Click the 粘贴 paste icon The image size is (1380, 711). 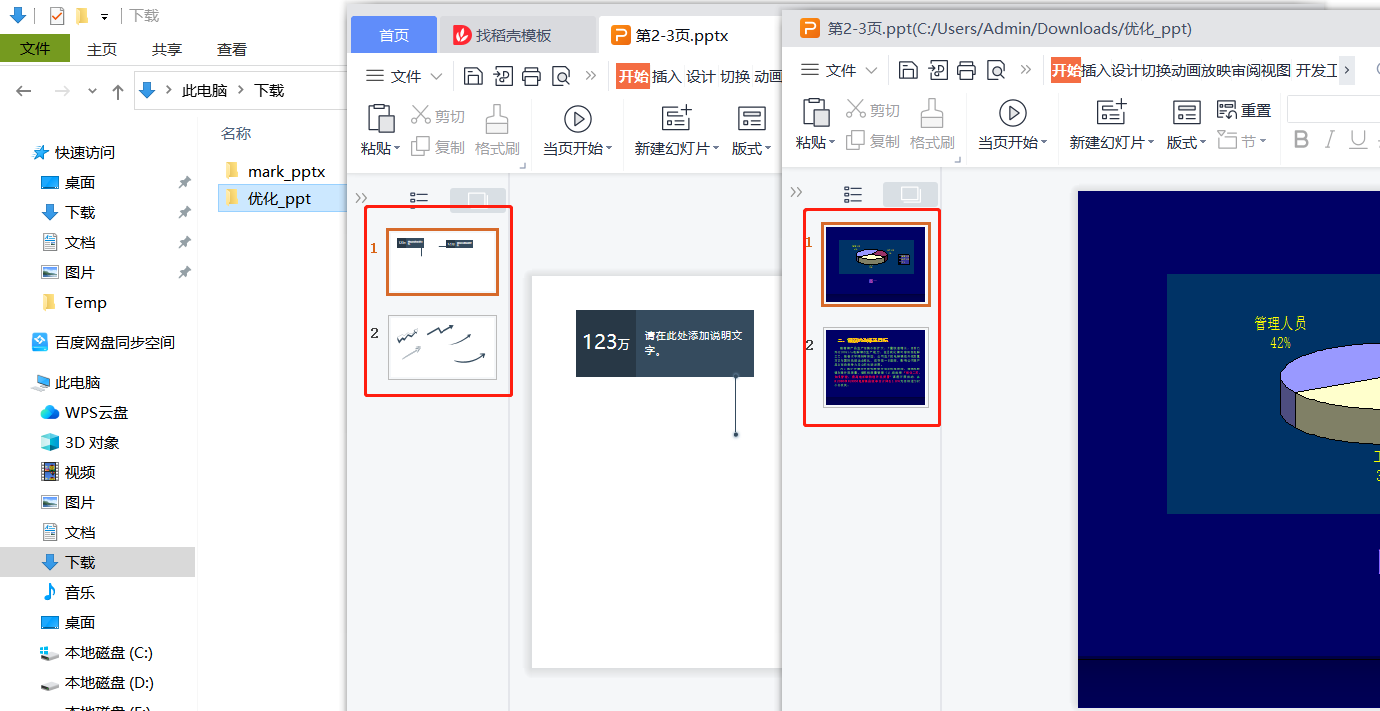pyautogui.click(x=813, y=125)
